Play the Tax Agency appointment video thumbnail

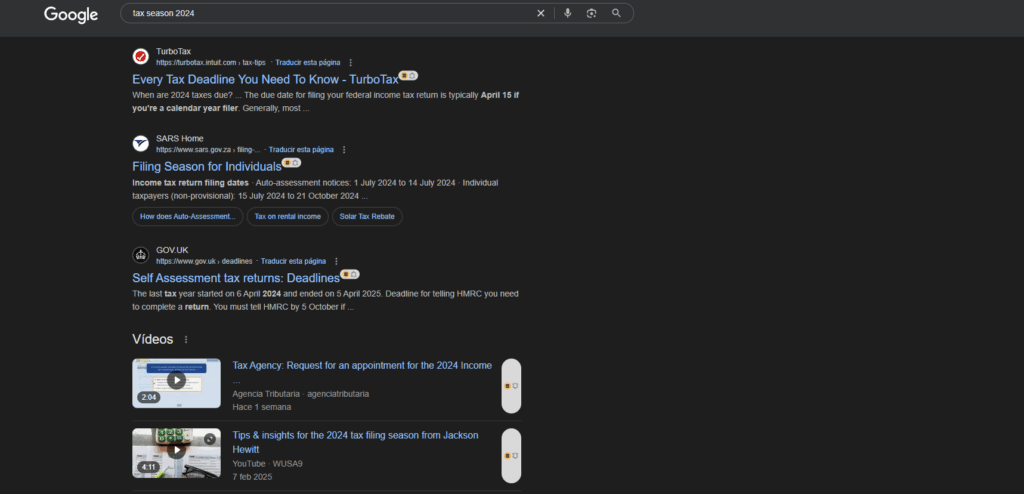coord(176,383)
